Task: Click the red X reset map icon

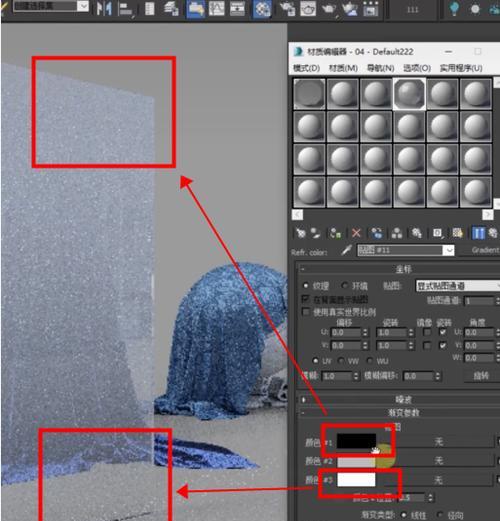Action: tap(356, 233)
